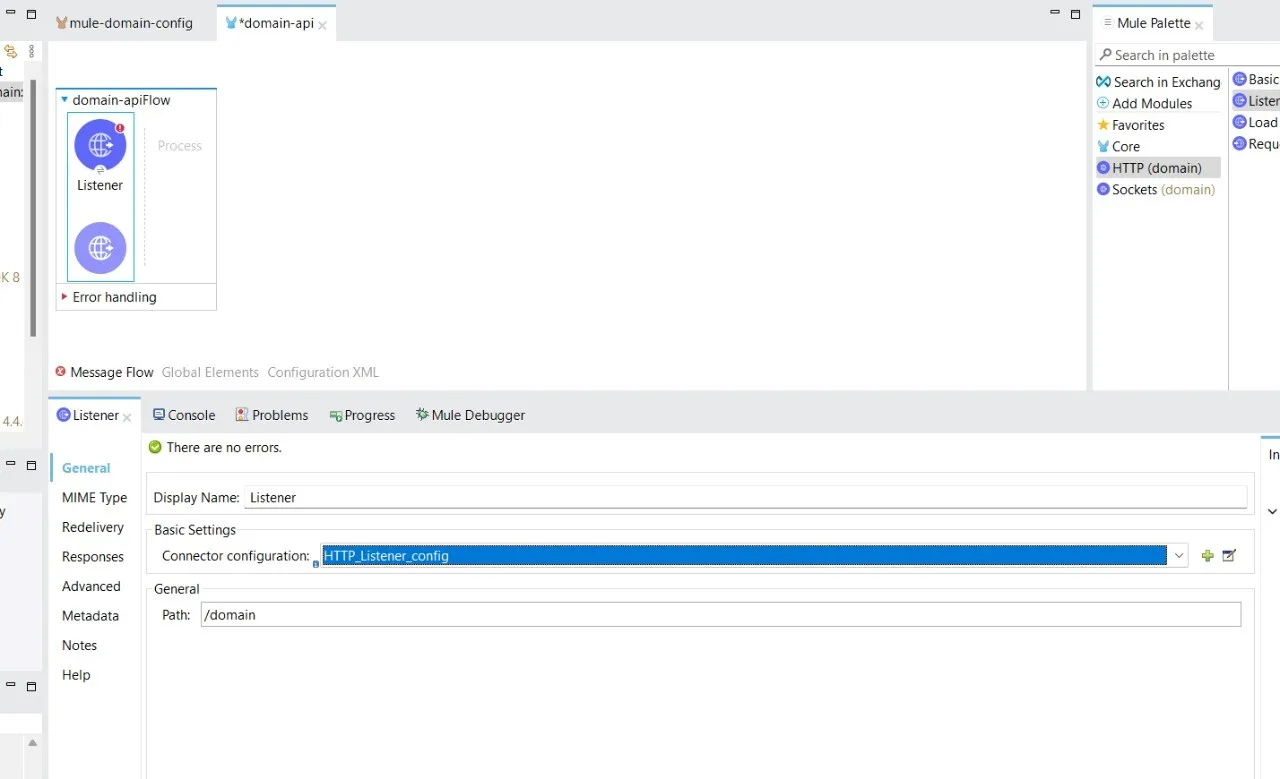This screenshot has height=779, width=1280.
Task: Show Favorites in the Mule Palette
Action: tap(1131, 125)
